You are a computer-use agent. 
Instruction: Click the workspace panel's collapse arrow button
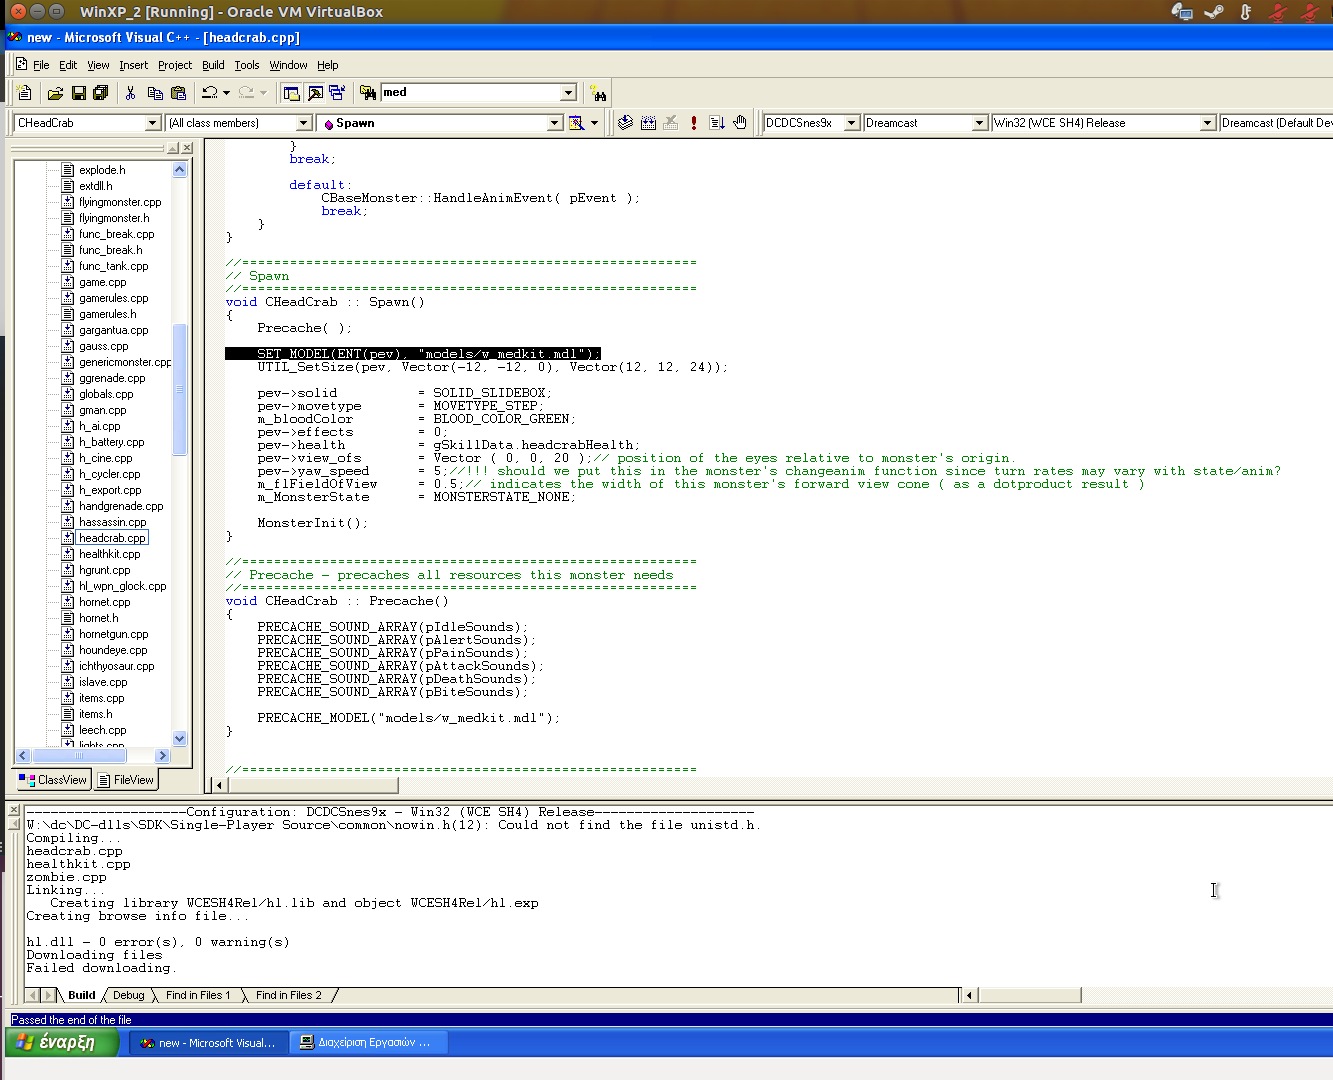172,148
